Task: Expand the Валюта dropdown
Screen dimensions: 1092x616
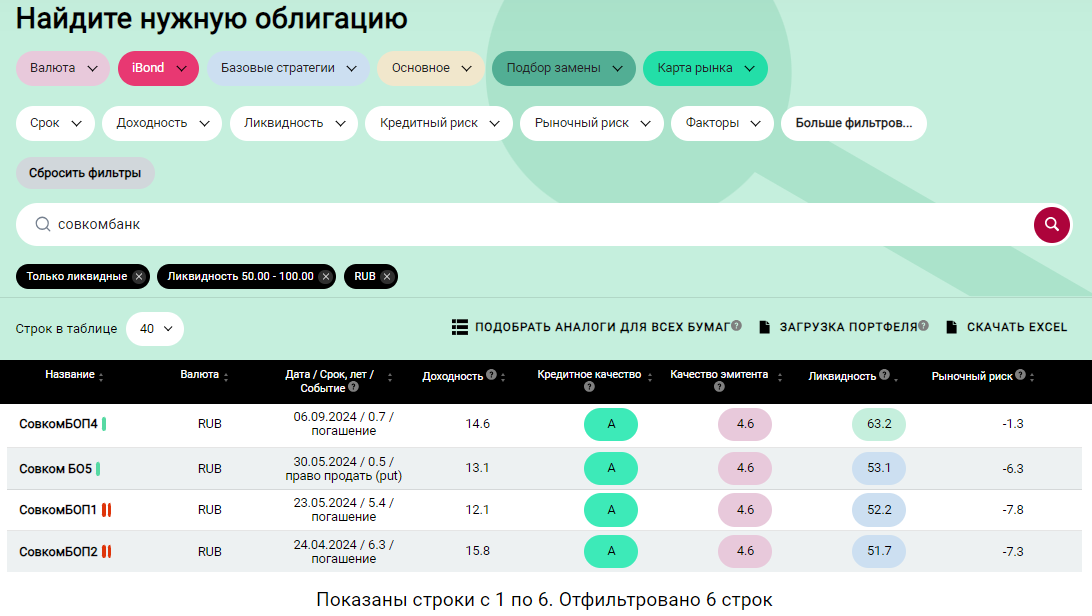Action: 63,68
